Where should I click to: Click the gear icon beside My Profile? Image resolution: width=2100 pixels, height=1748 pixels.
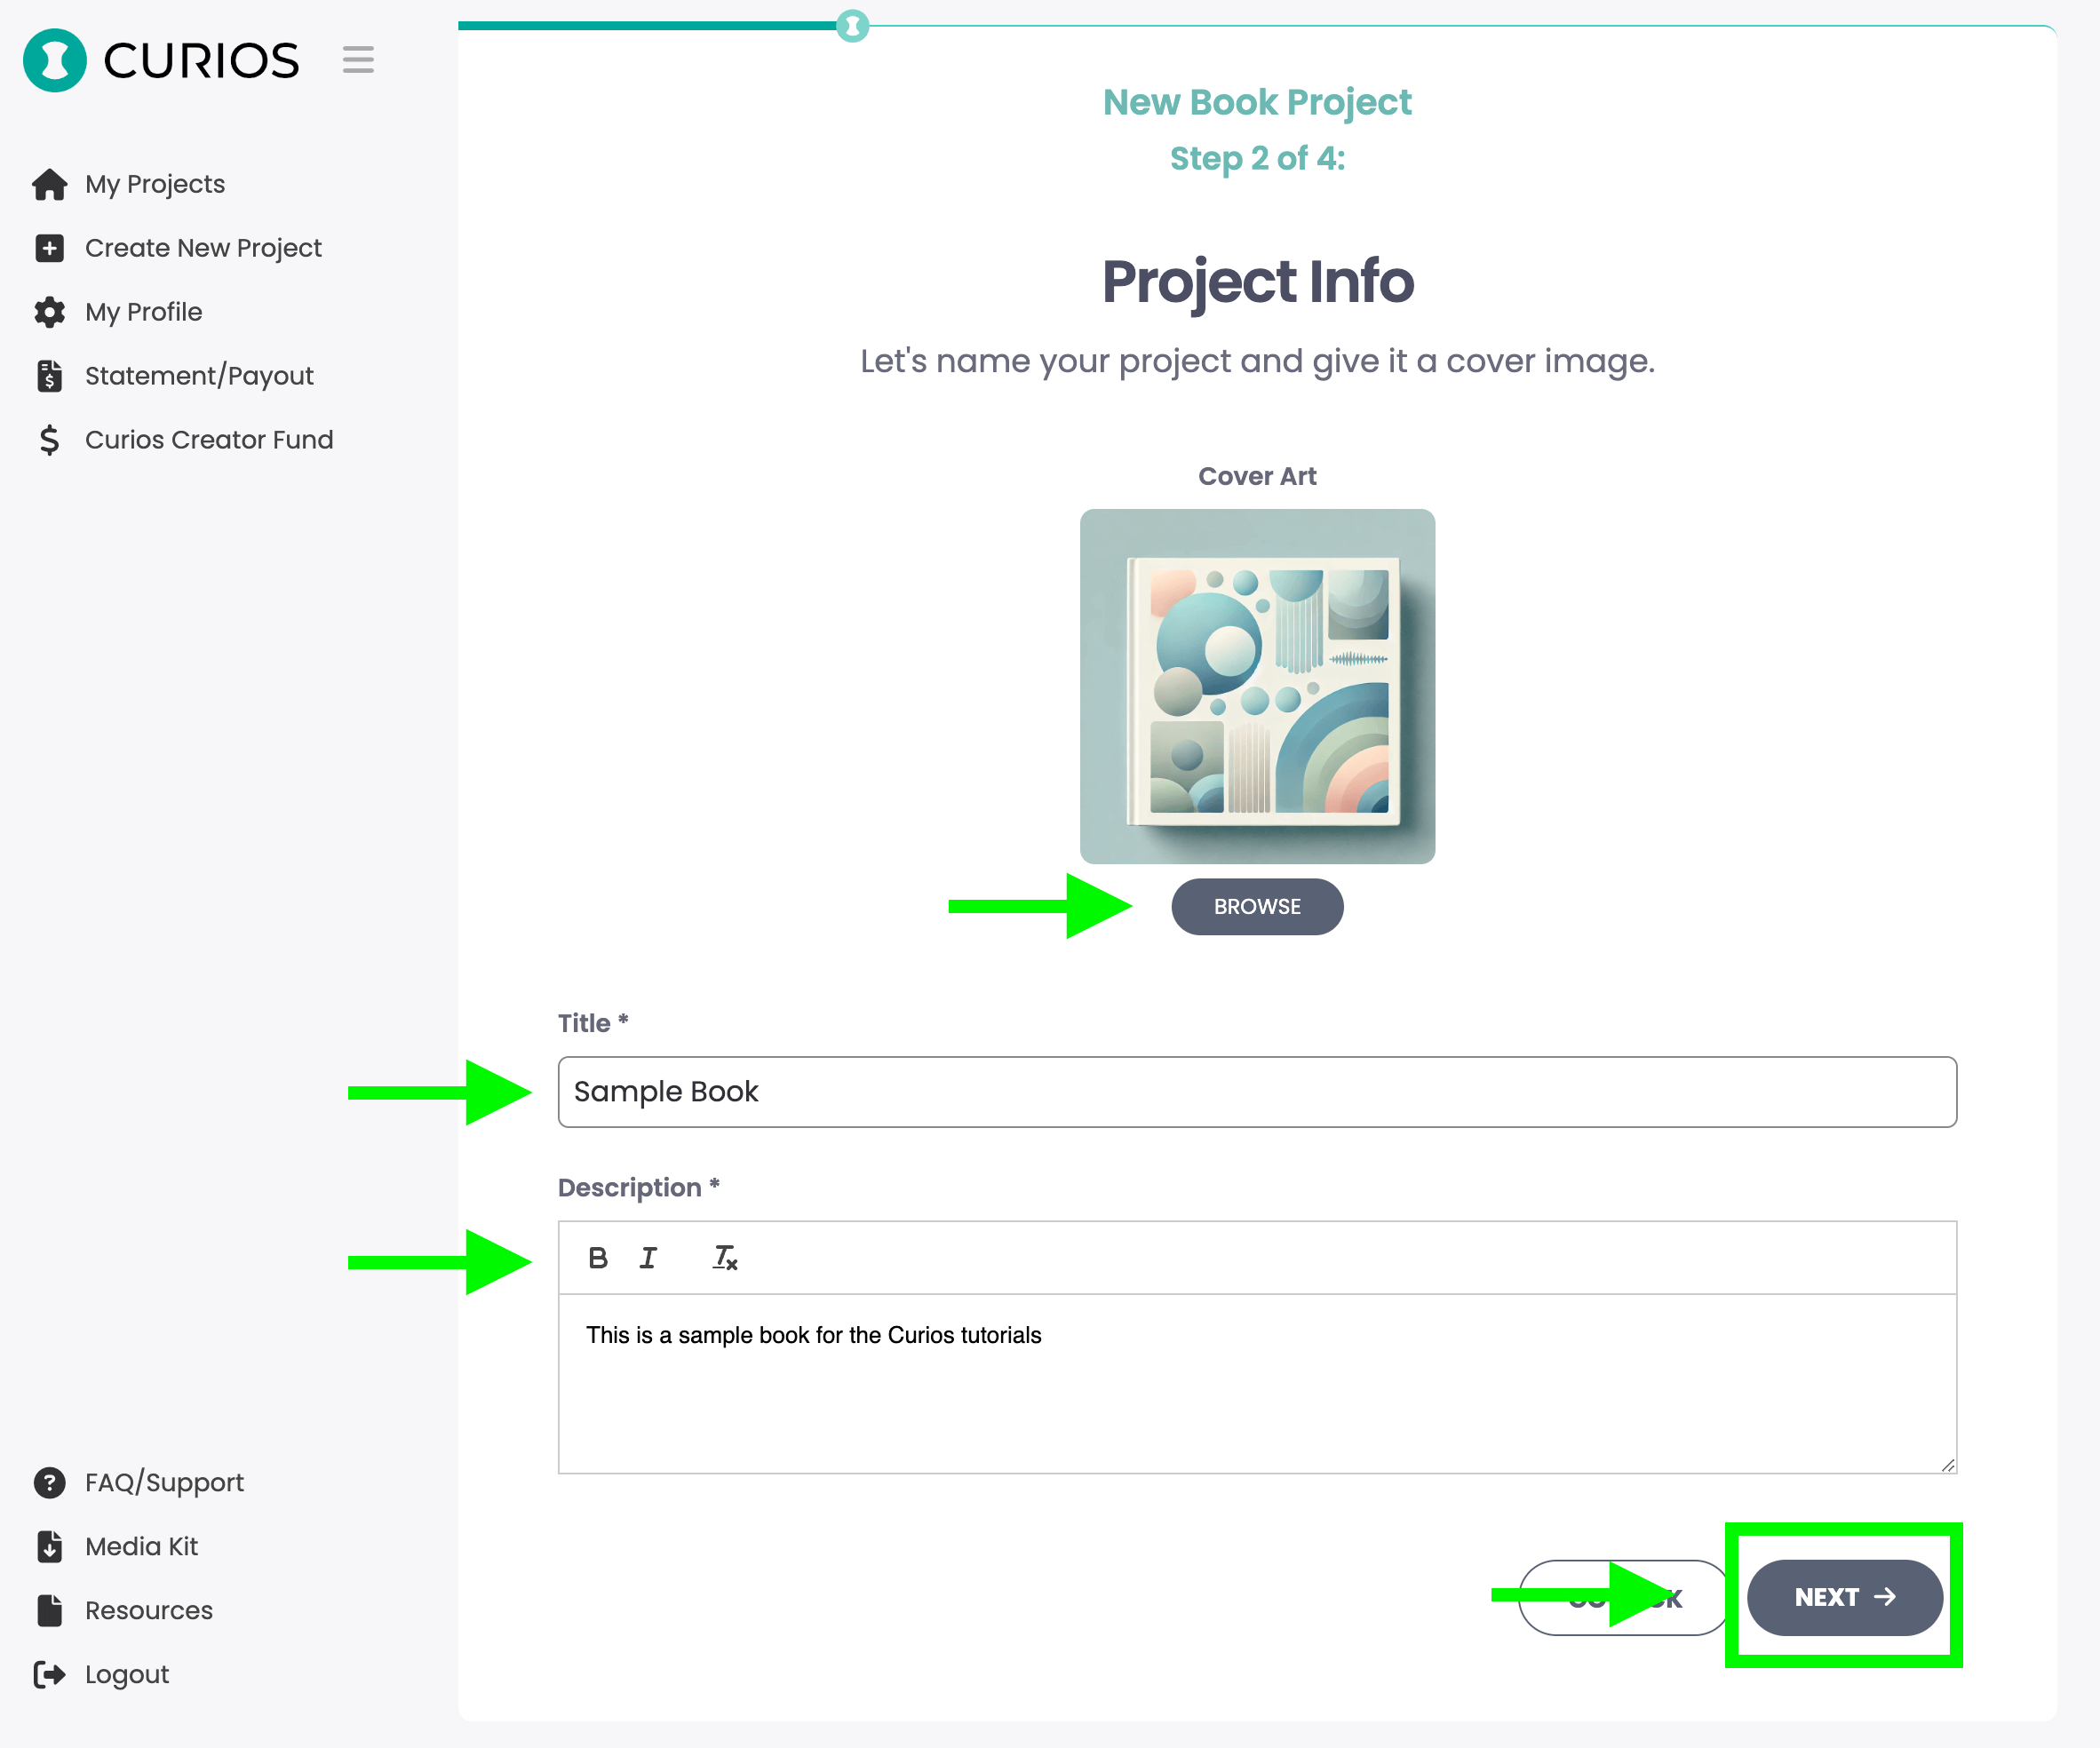(x=49, y=312)
